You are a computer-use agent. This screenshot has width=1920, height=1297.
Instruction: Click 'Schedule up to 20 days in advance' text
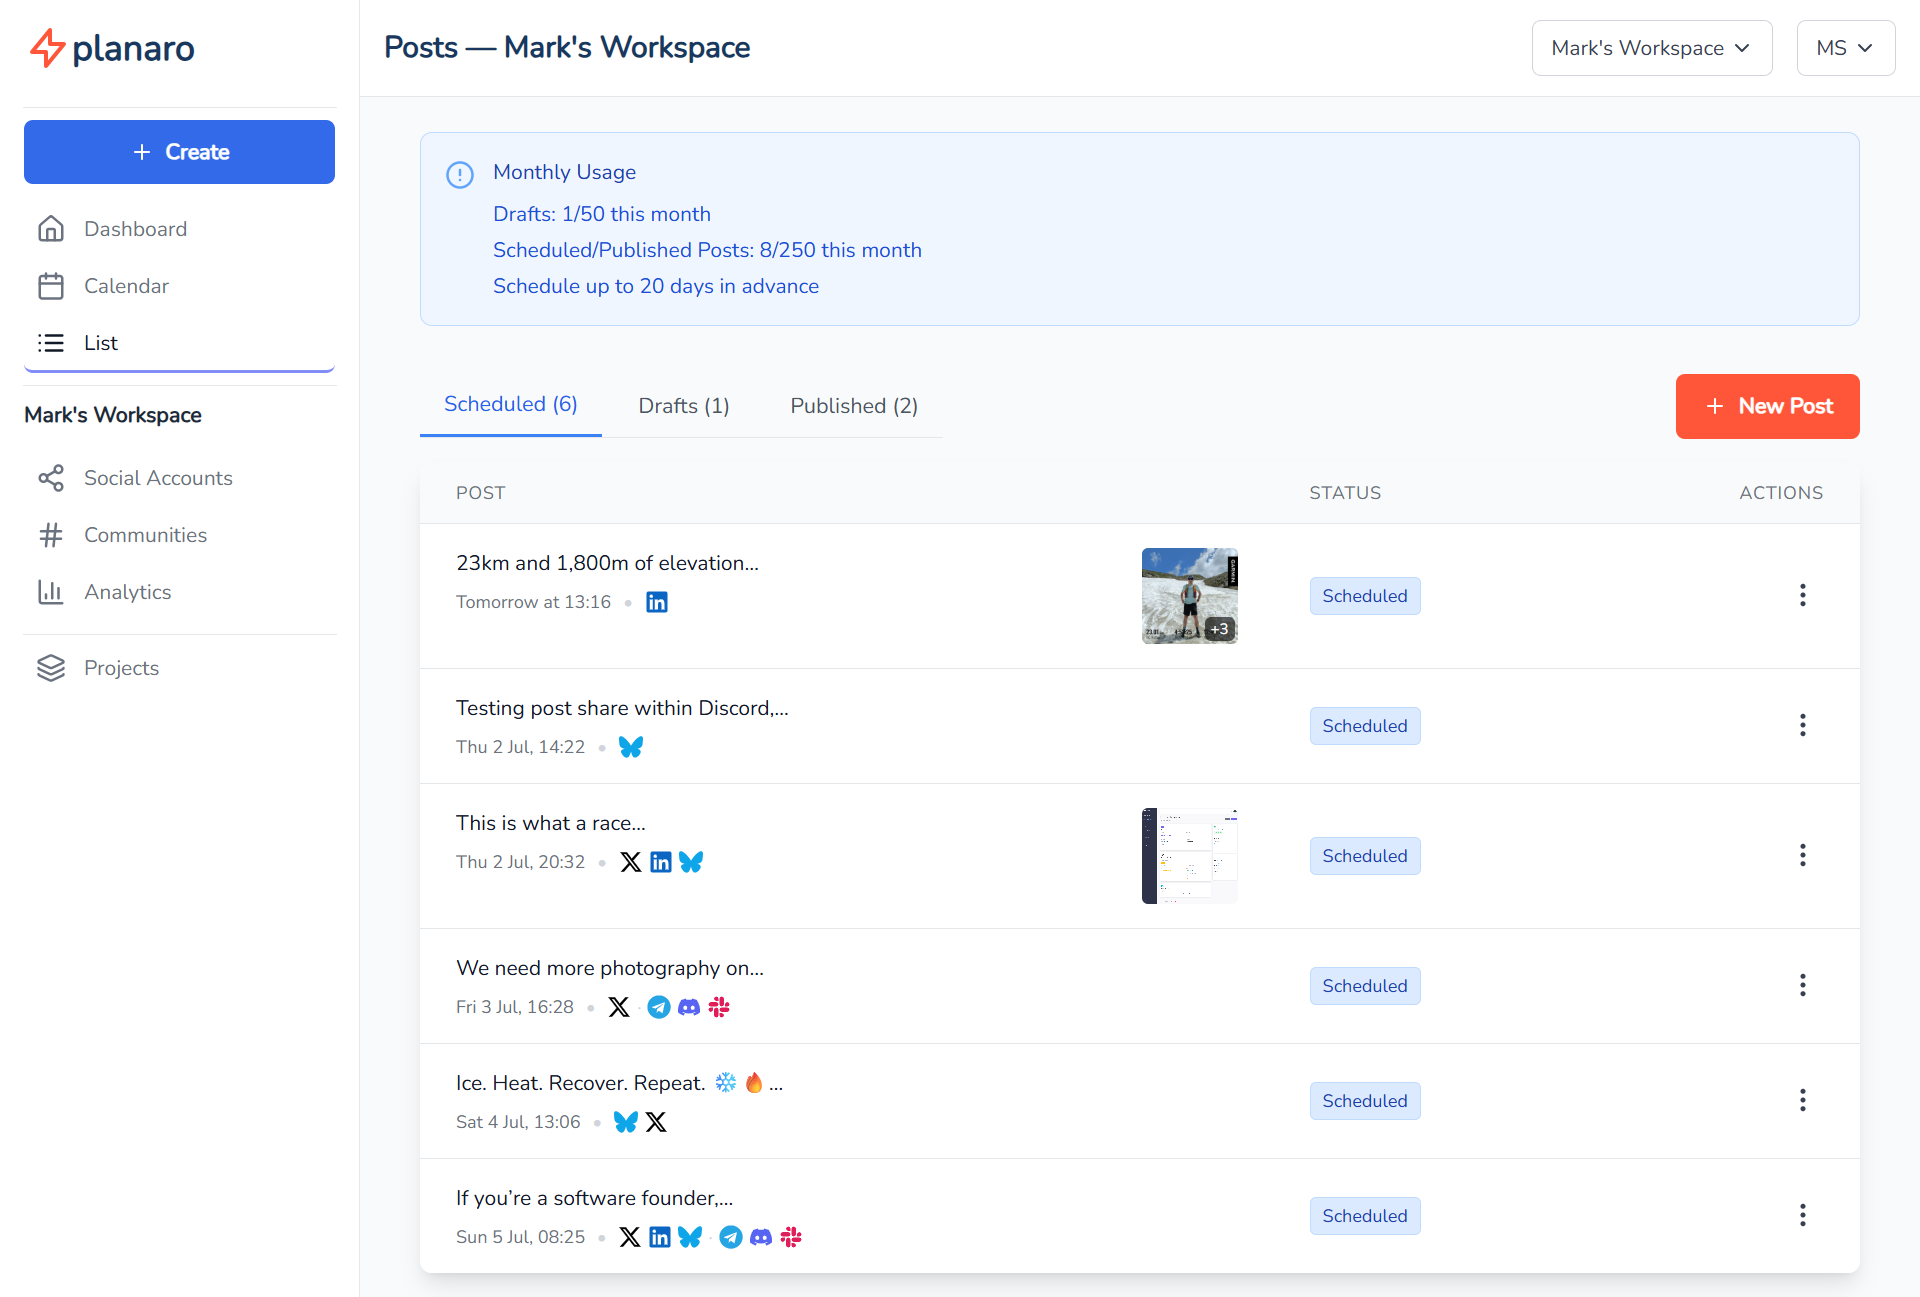[x=656, y=286]
